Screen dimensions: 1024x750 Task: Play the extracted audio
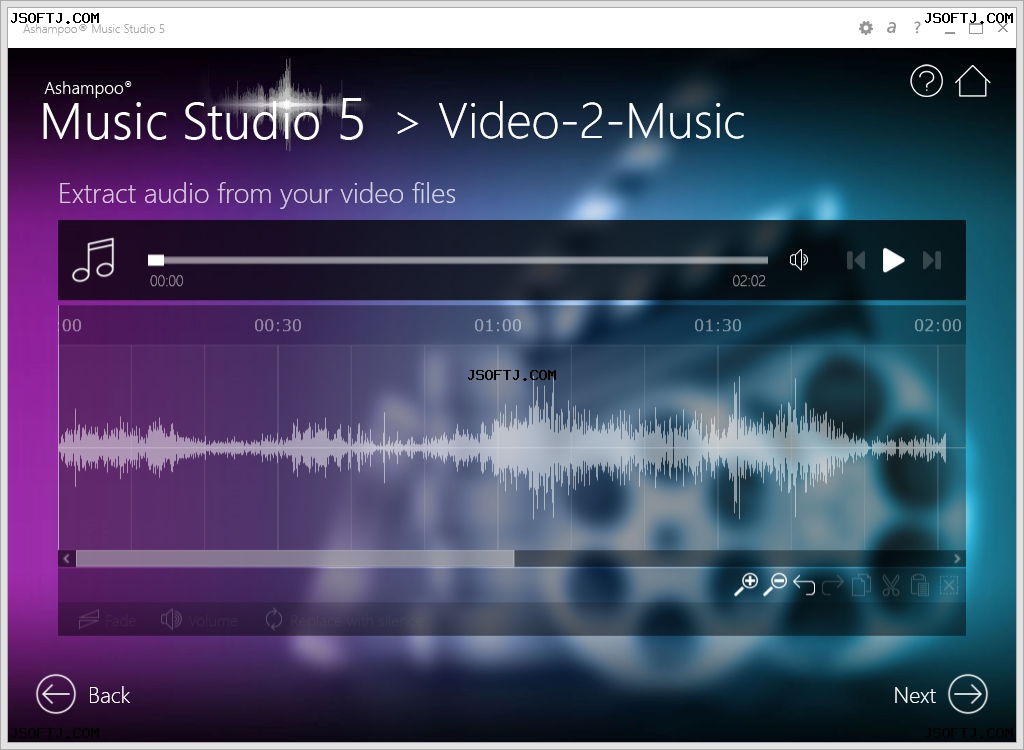893,260
